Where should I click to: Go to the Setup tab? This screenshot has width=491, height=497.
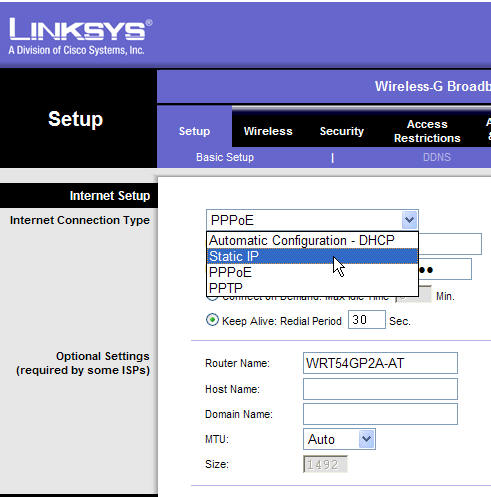pyautogui.click(x=194, y=131)
